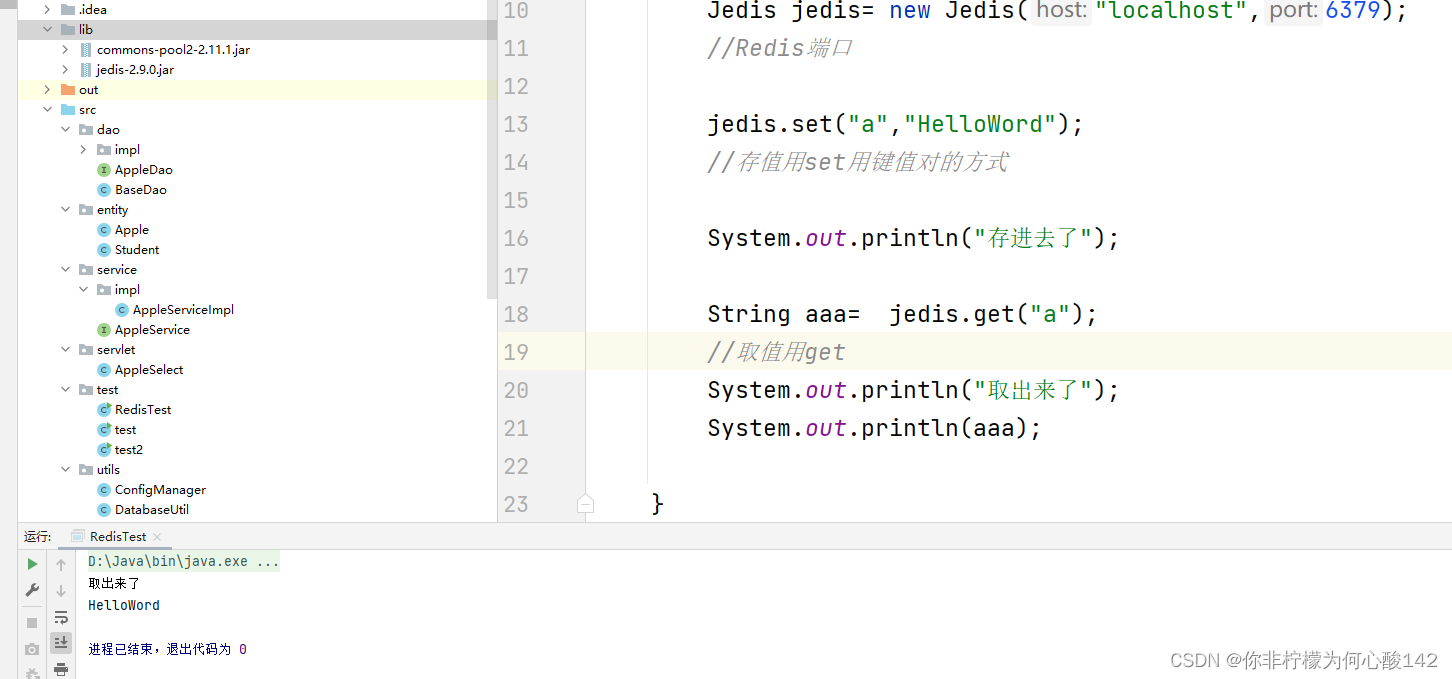Collapse the entity package
The width and height of the screenshot is (1452, 679).
pyautogui.click(x=66, y=209)
